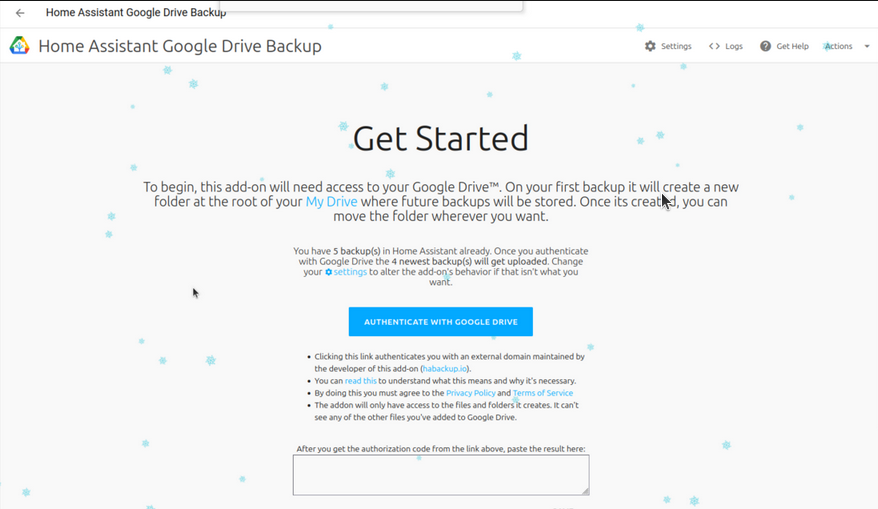Follow the My Drive link
The height and width of the screenshot is (509, 878).
[x=331, y=202]
